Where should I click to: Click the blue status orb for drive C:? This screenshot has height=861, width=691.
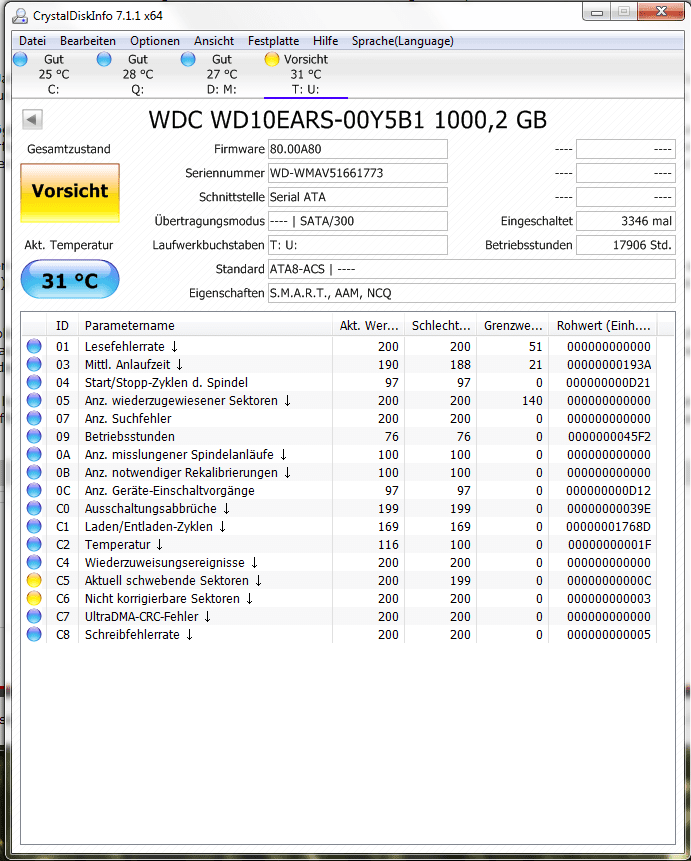pos(20,59)
